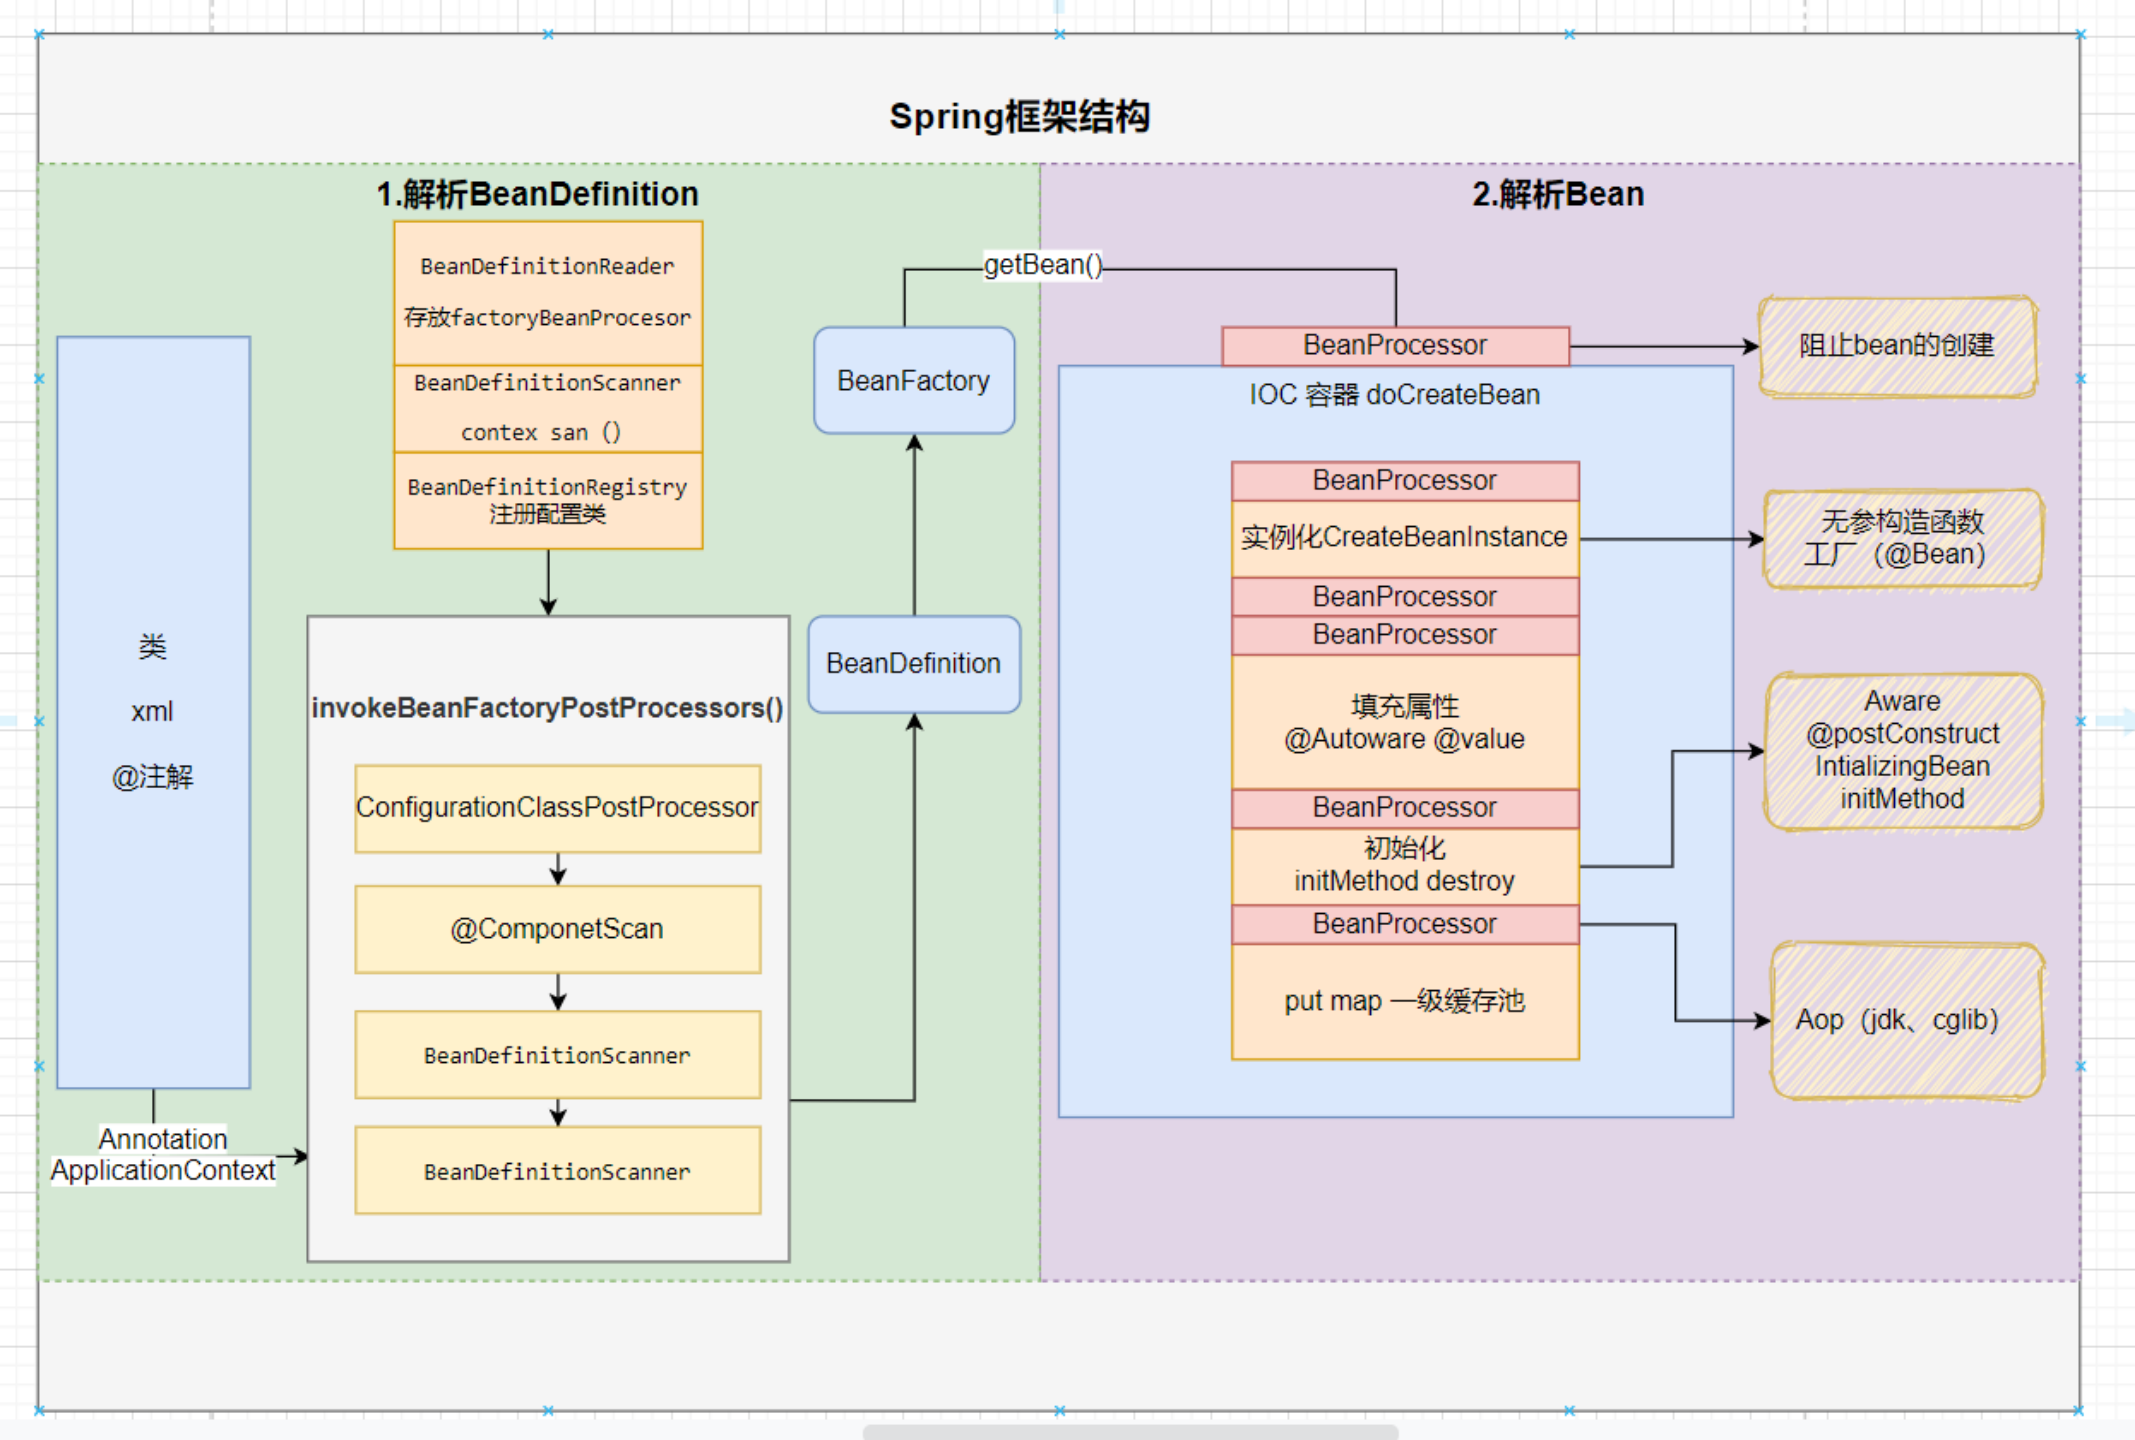Click the put map 一级缓存池 cell
This screenshot has height=1440, width=2135.
click(x=1404, y=1000)
